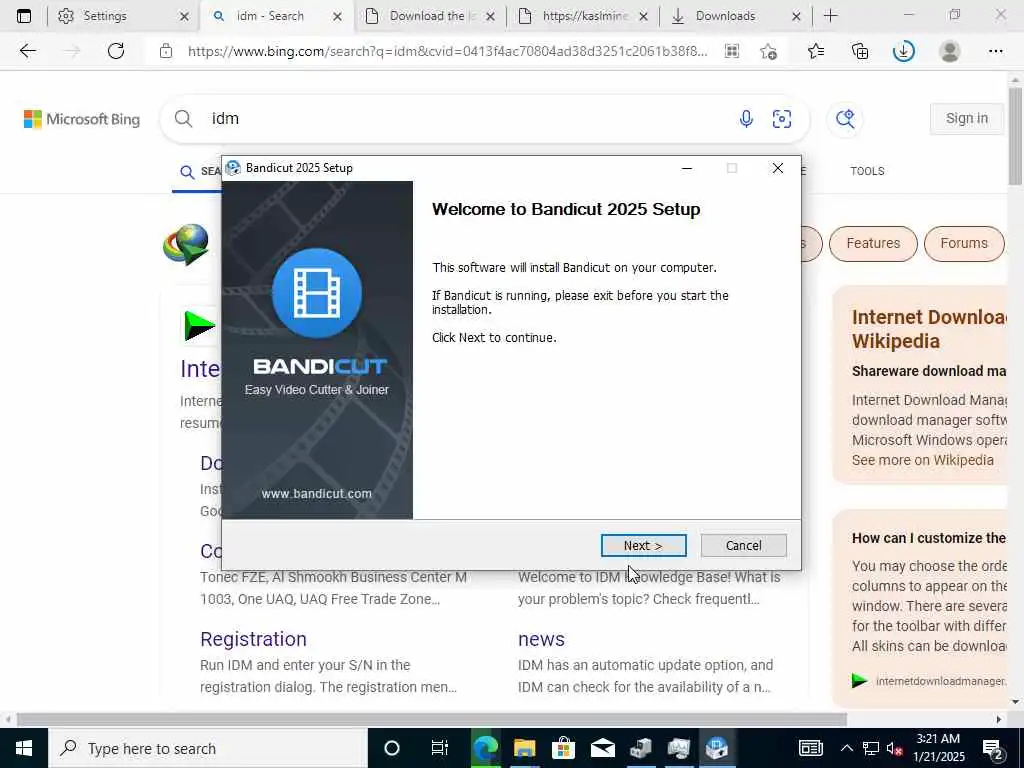Click the address bar URL
Viewport: 1024px width, 768px height.
click(447, 51)
